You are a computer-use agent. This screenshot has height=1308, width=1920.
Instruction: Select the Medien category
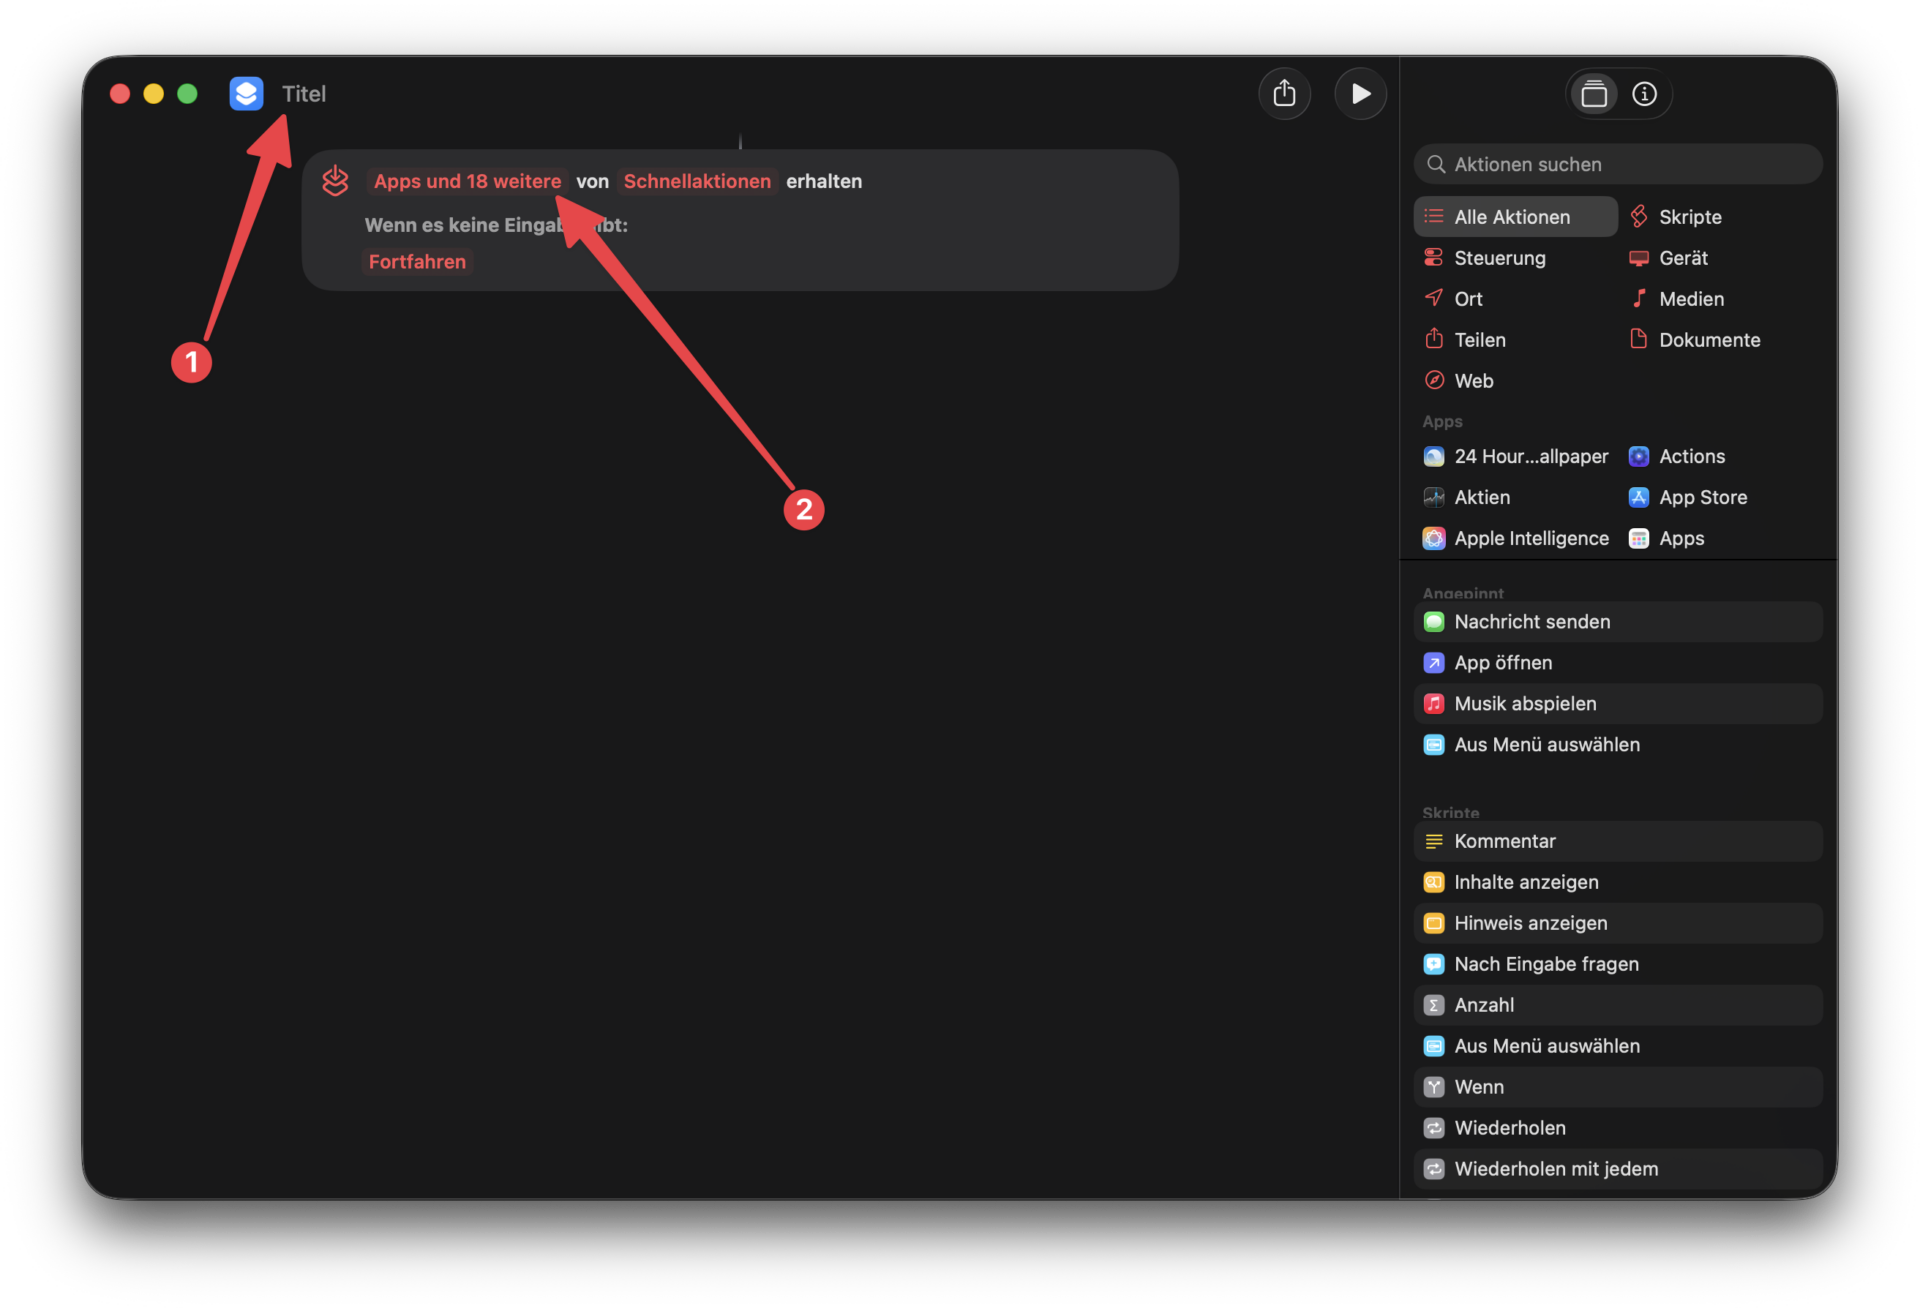1690,298
